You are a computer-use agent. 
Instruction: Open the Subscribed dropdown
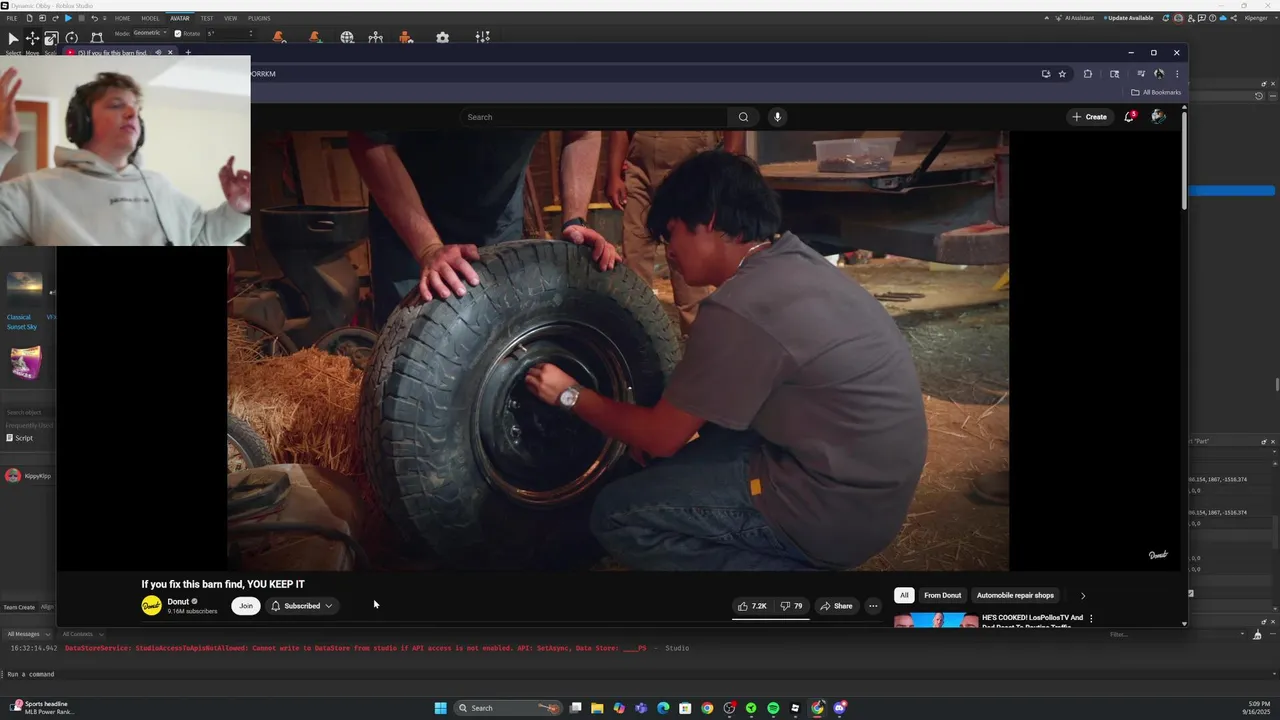point(302,606)
